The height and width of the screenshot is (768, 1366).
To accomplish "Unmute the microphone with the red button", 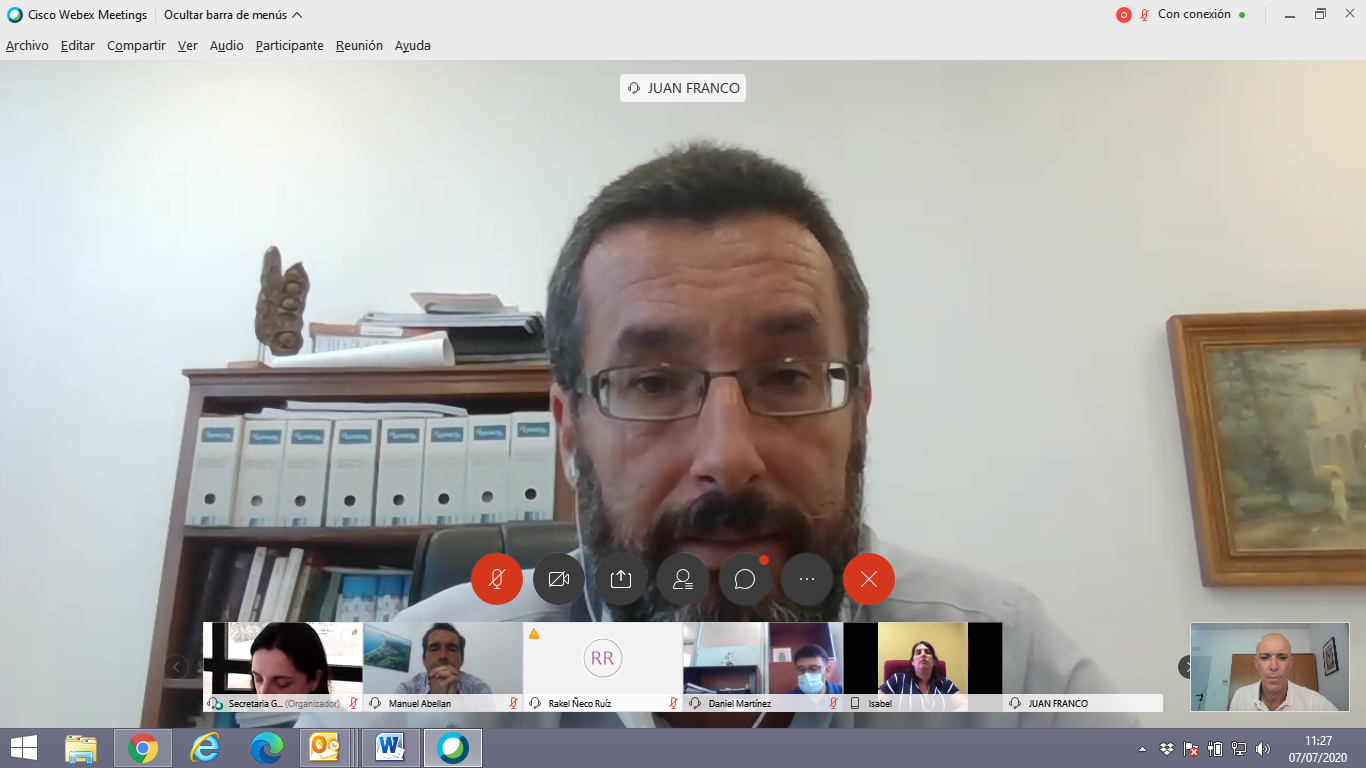I will click(x=497, y=579).
